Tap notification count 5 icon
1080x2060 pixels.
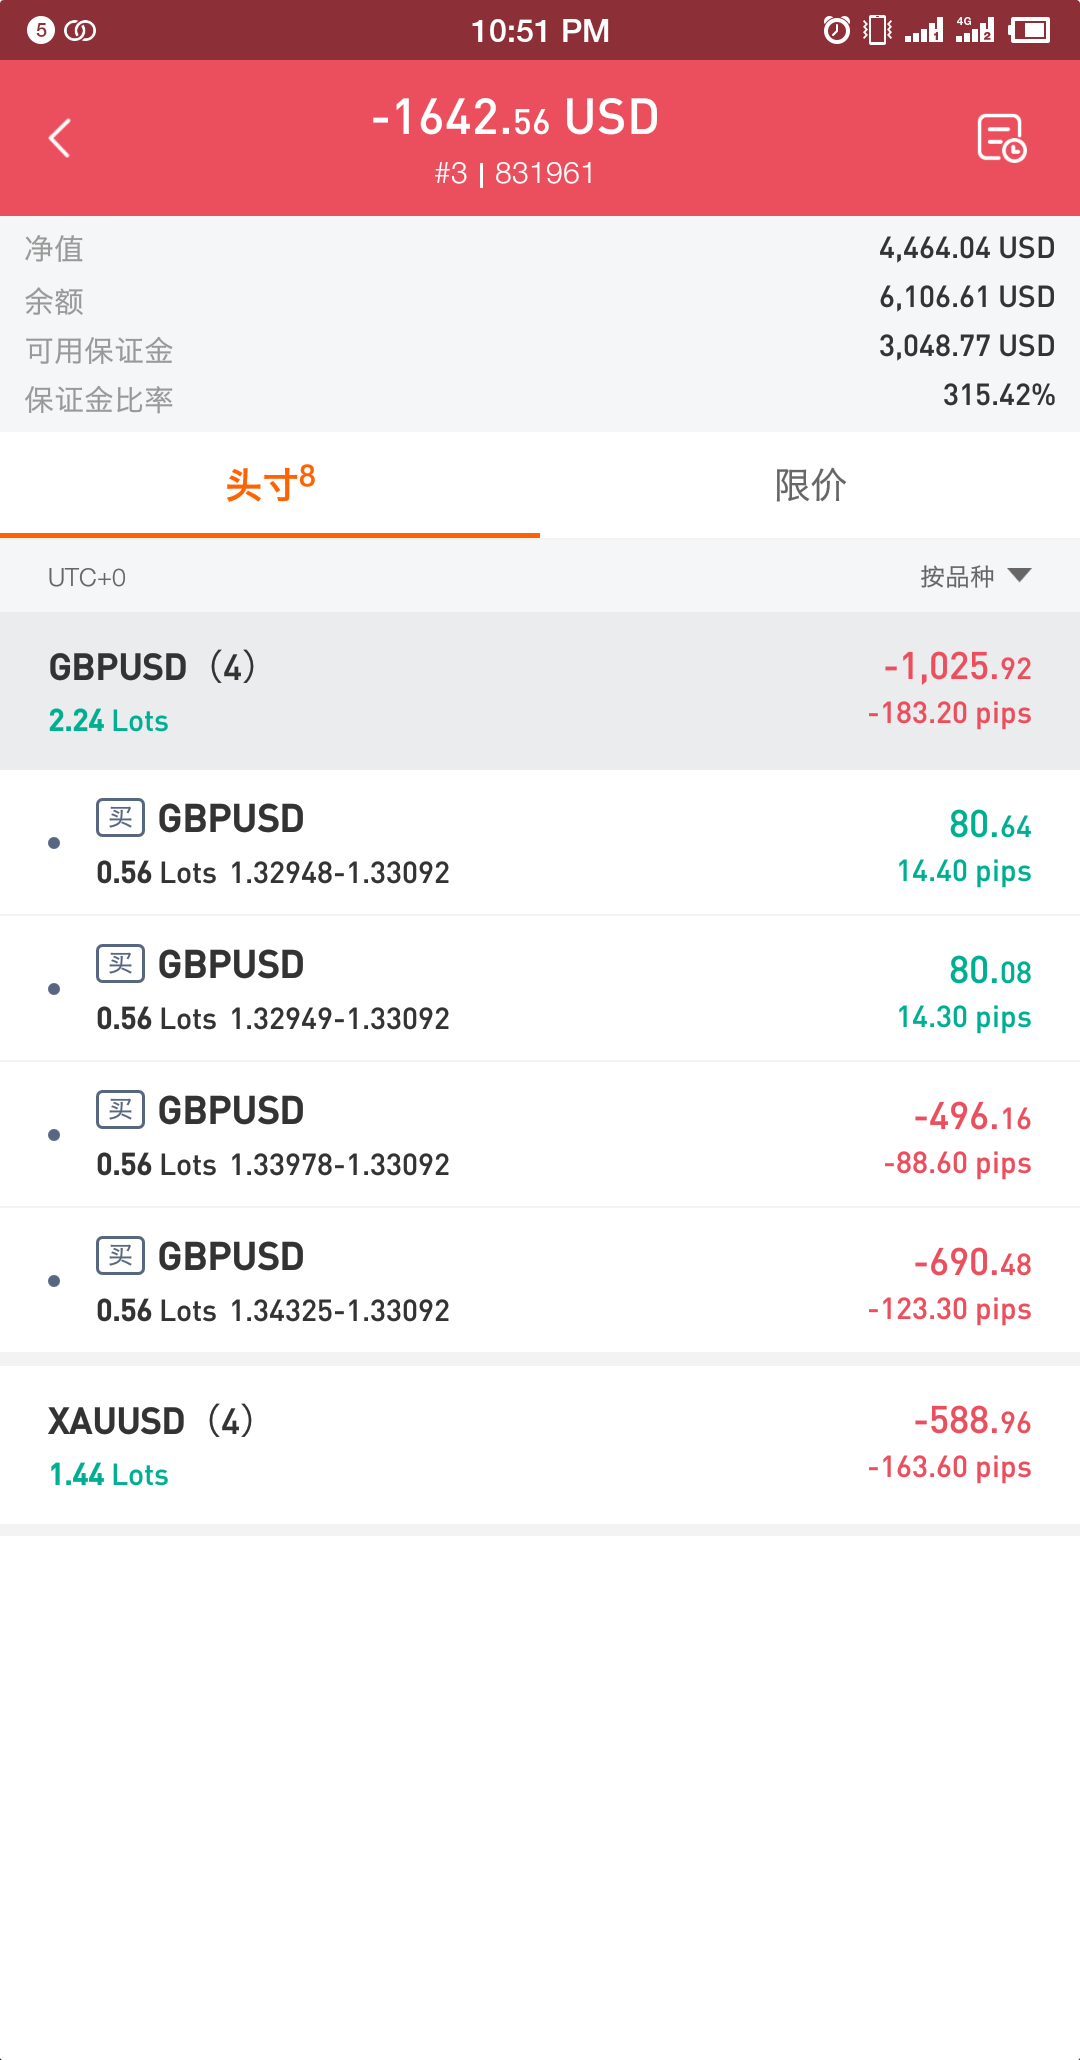tap(40, 30)
